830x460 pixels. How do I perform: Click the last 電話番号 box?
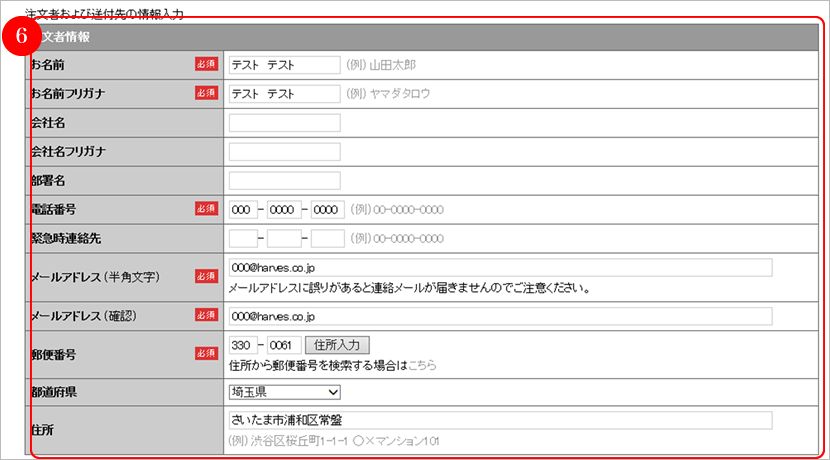[327, 210]
